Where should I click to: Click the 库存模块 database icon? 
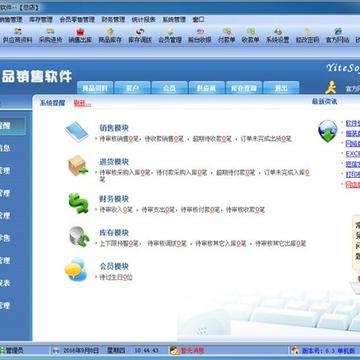[x=79, y=236]
